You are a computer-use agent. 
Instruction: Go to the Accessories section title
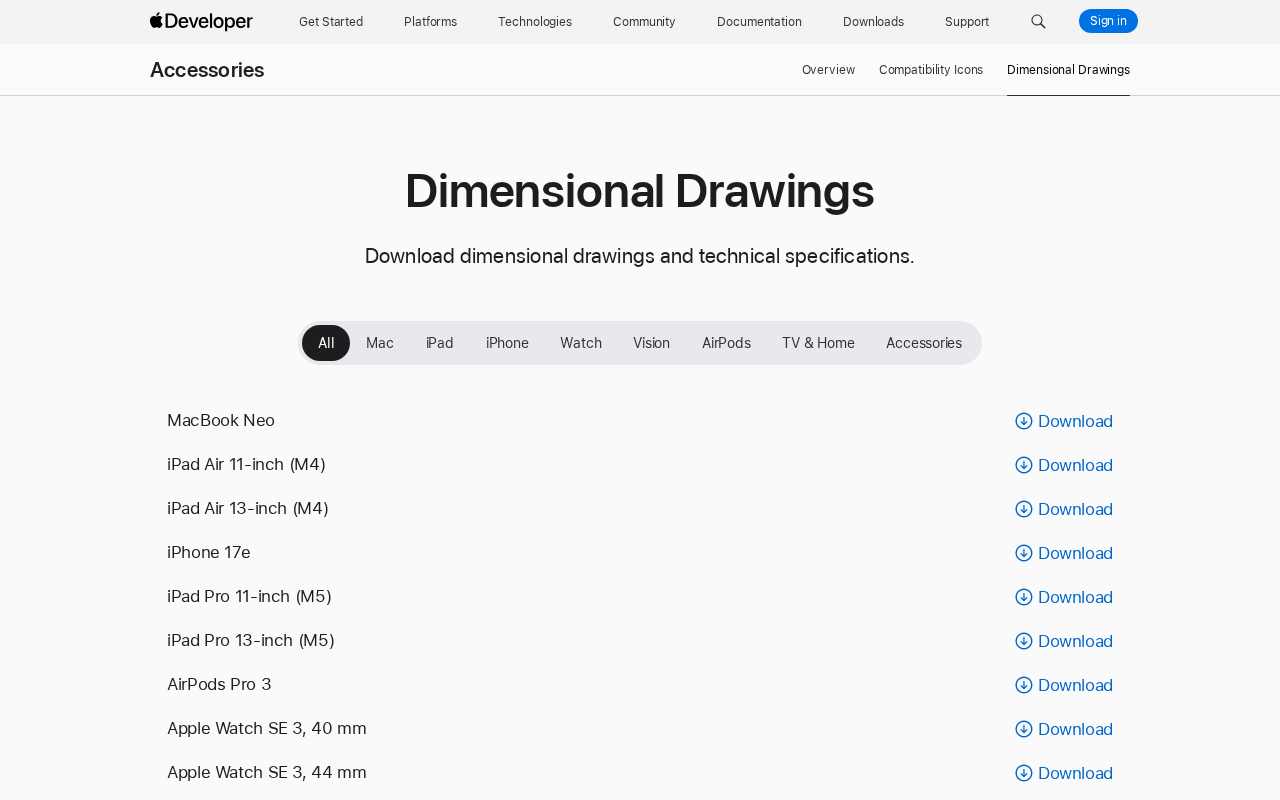point(207,70)
